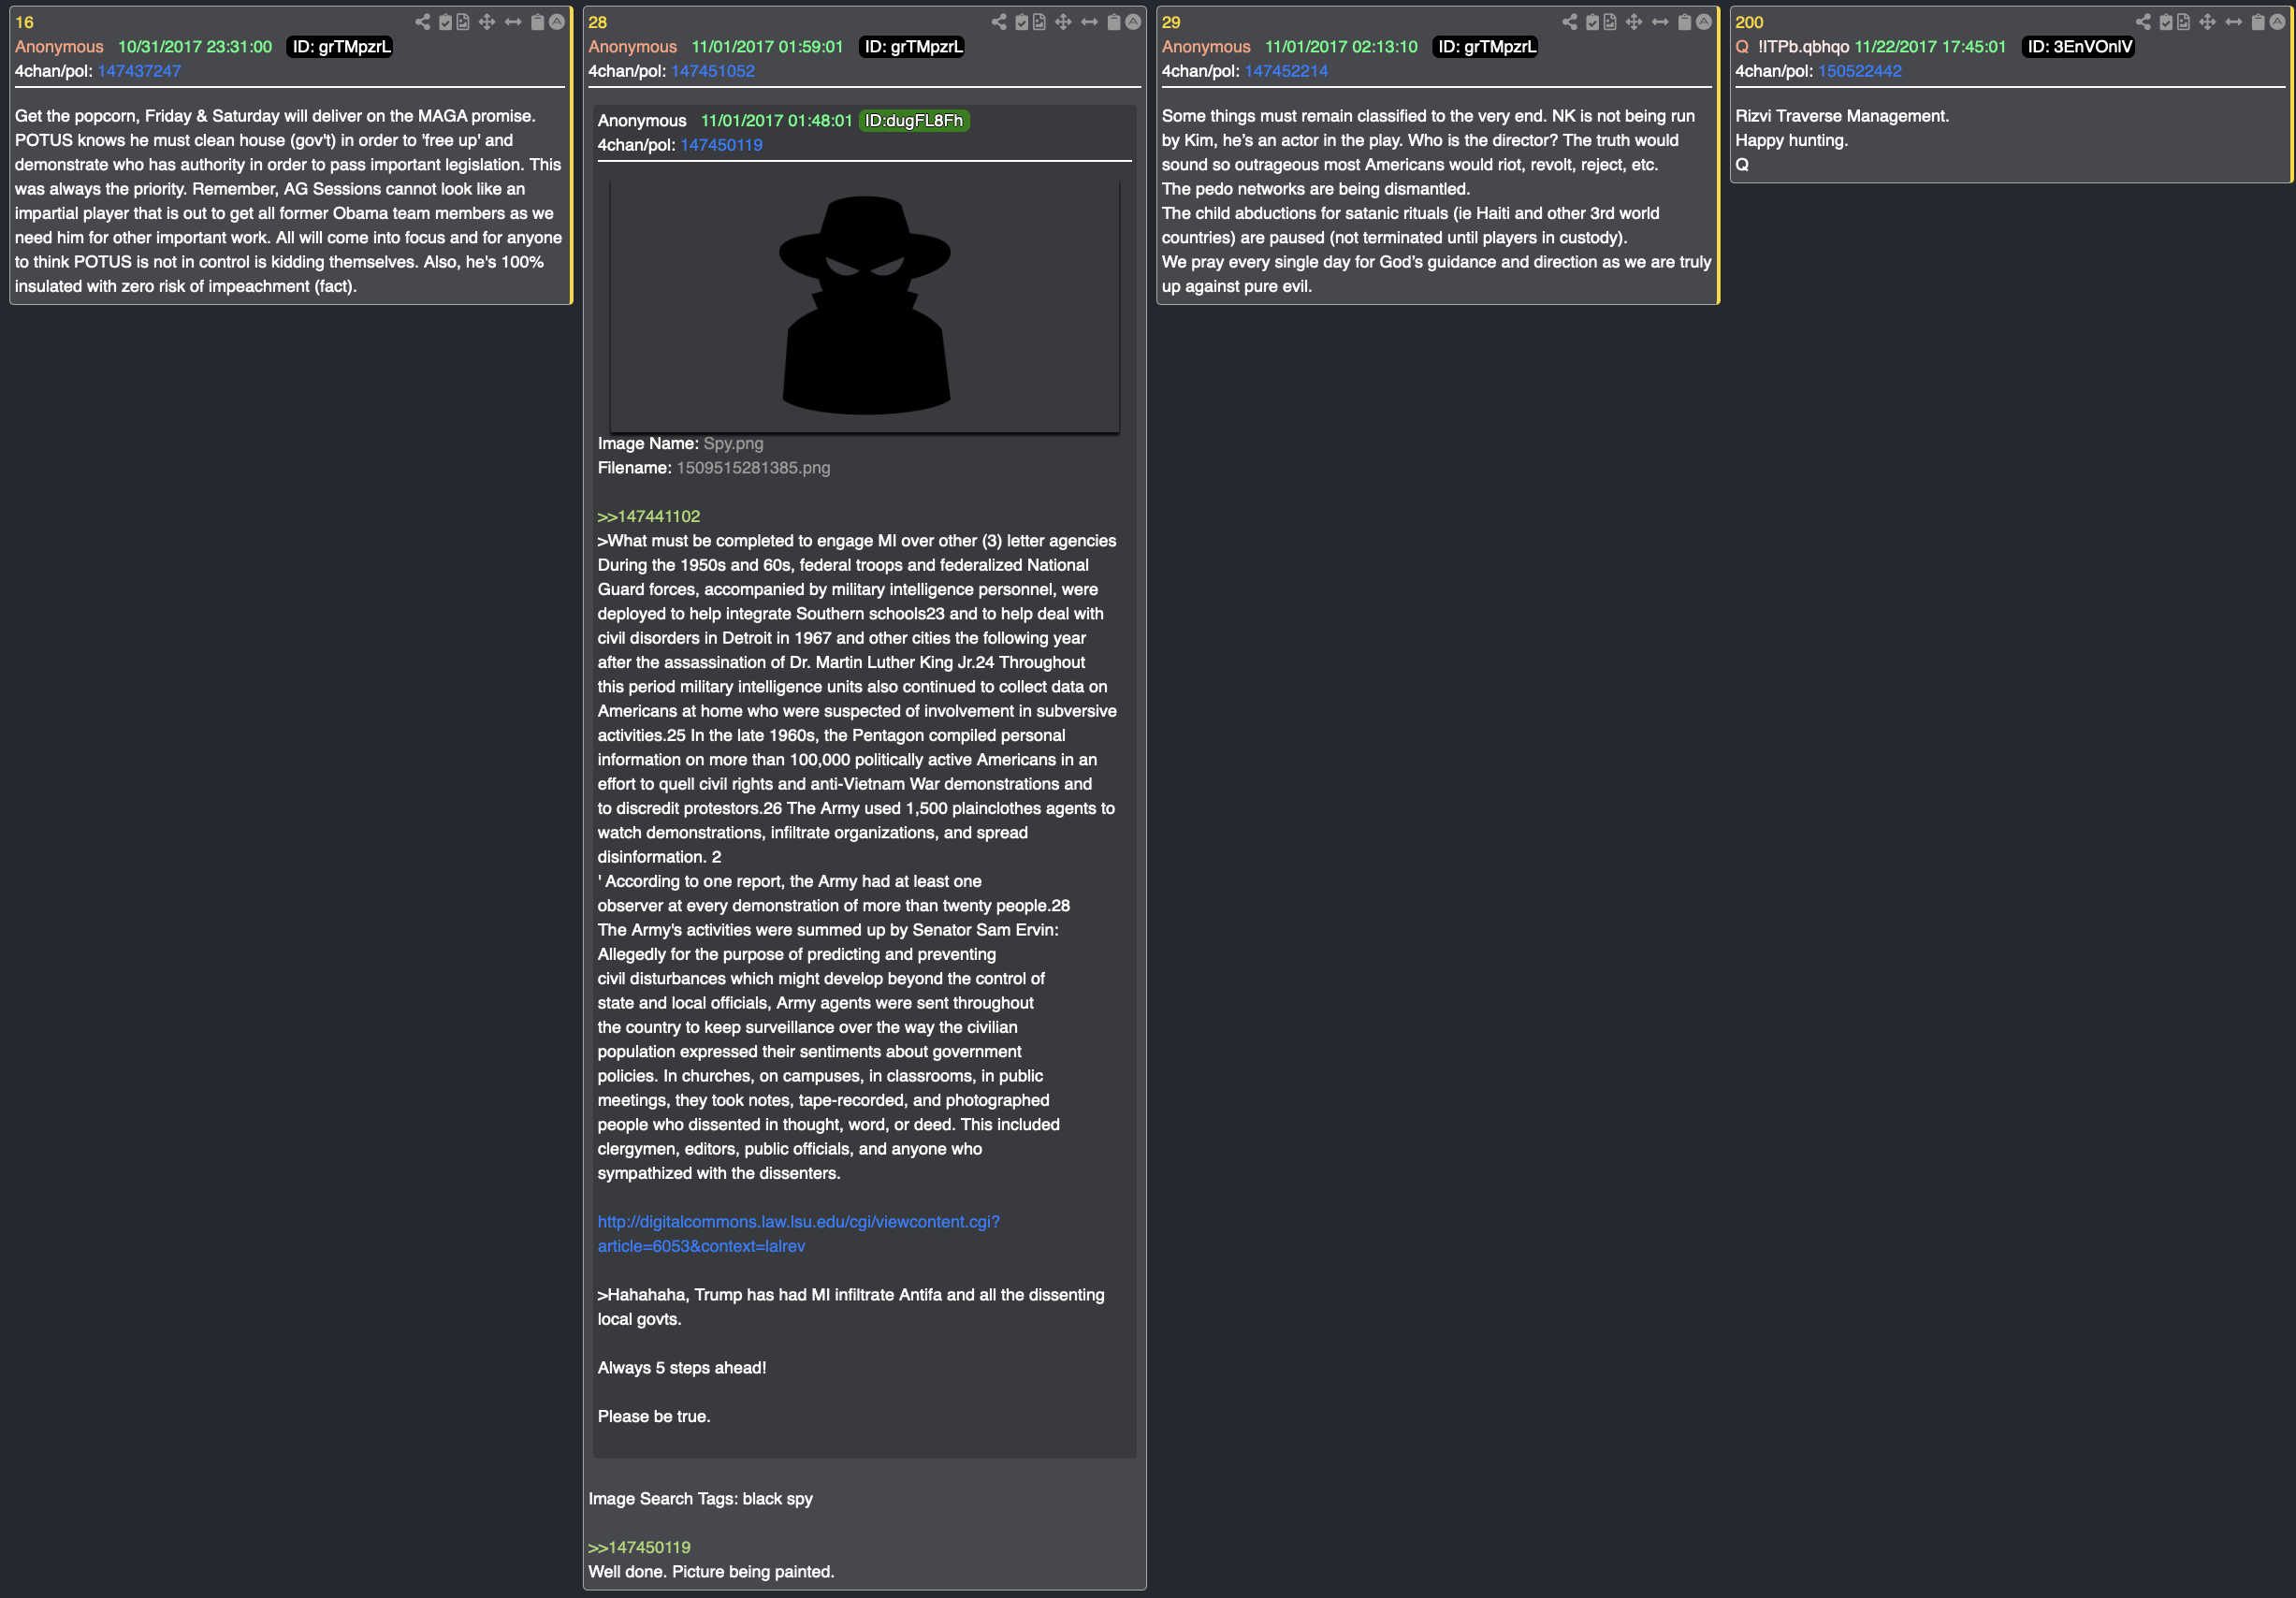Open 4chan/pol link 147451052
The width and height of the screenshot is (2296, 1598).
tap(713, 71)
